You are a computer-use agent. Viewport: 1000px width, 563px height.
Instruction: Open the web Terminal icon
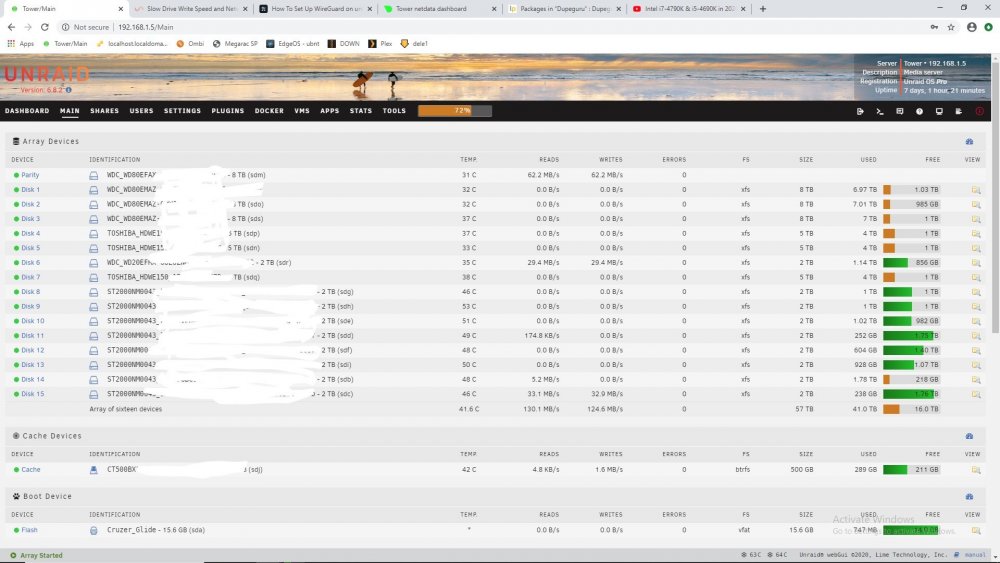click(x=879, y=111)
